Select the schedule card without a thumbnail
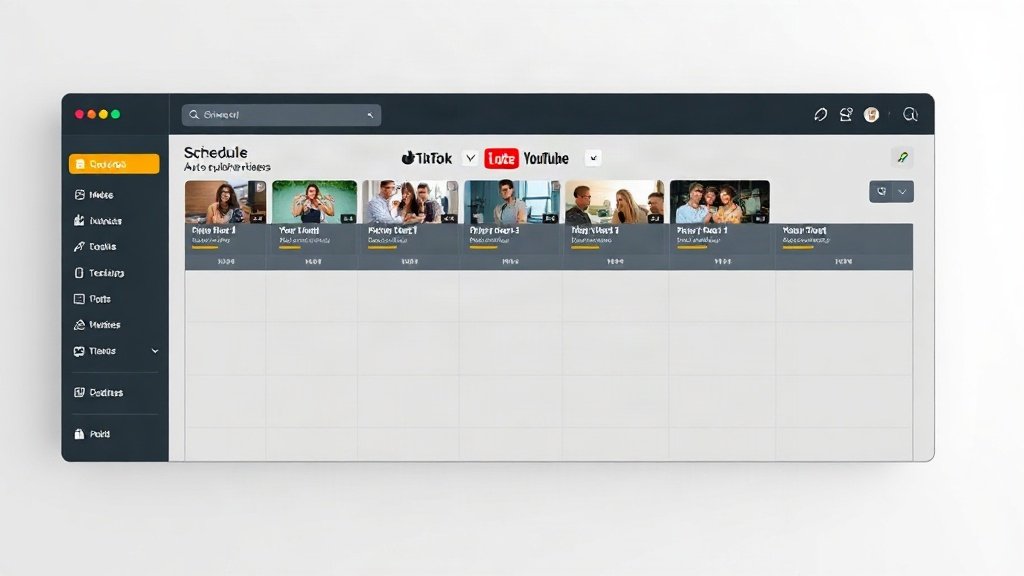This screenshot has width=1024, height=576. pyautogui.click(x=844, y=246)
